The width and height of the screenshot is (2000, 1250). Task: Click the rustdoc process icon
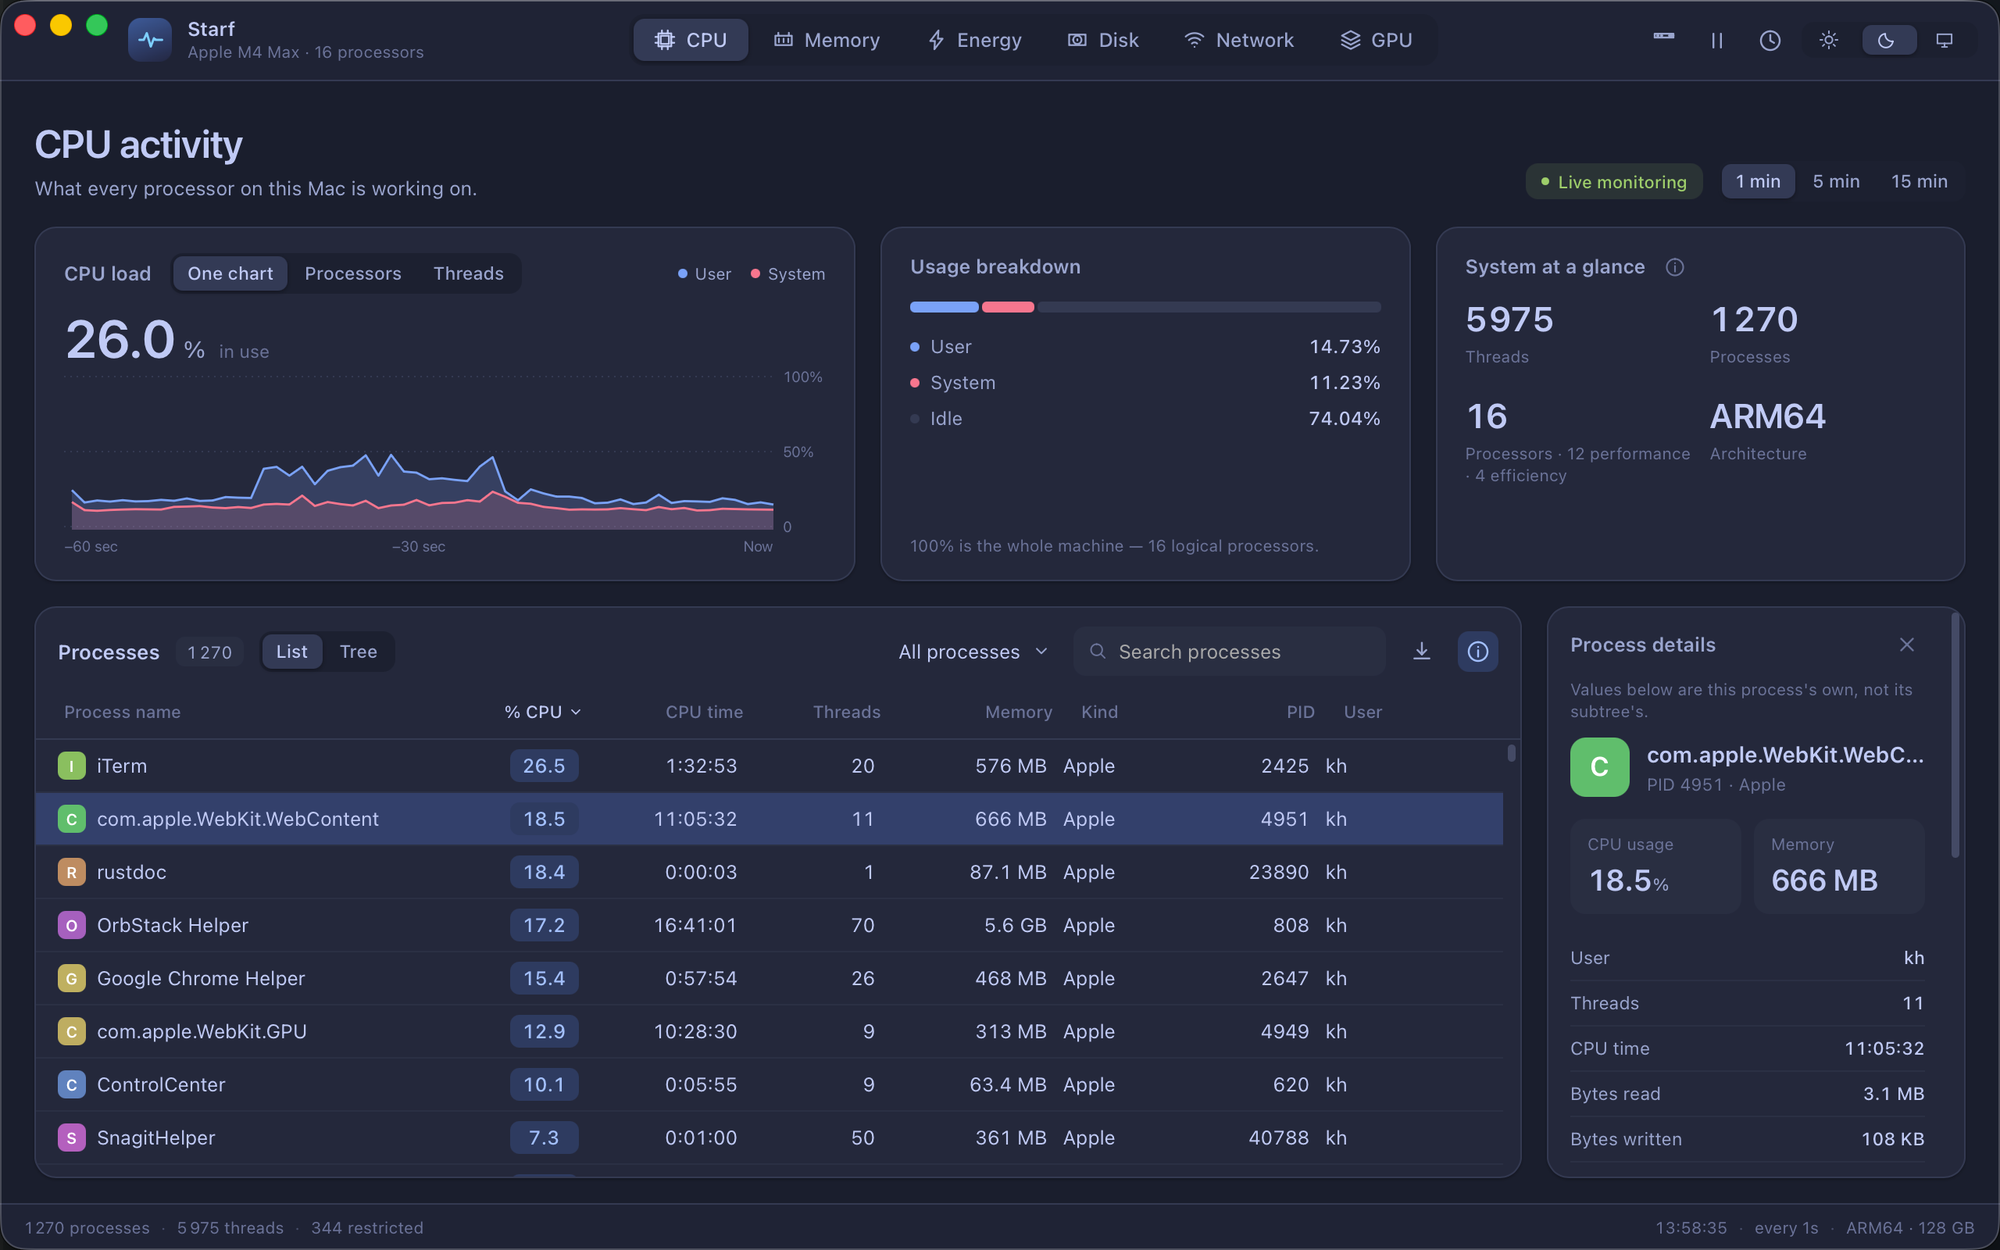(71, 872)
